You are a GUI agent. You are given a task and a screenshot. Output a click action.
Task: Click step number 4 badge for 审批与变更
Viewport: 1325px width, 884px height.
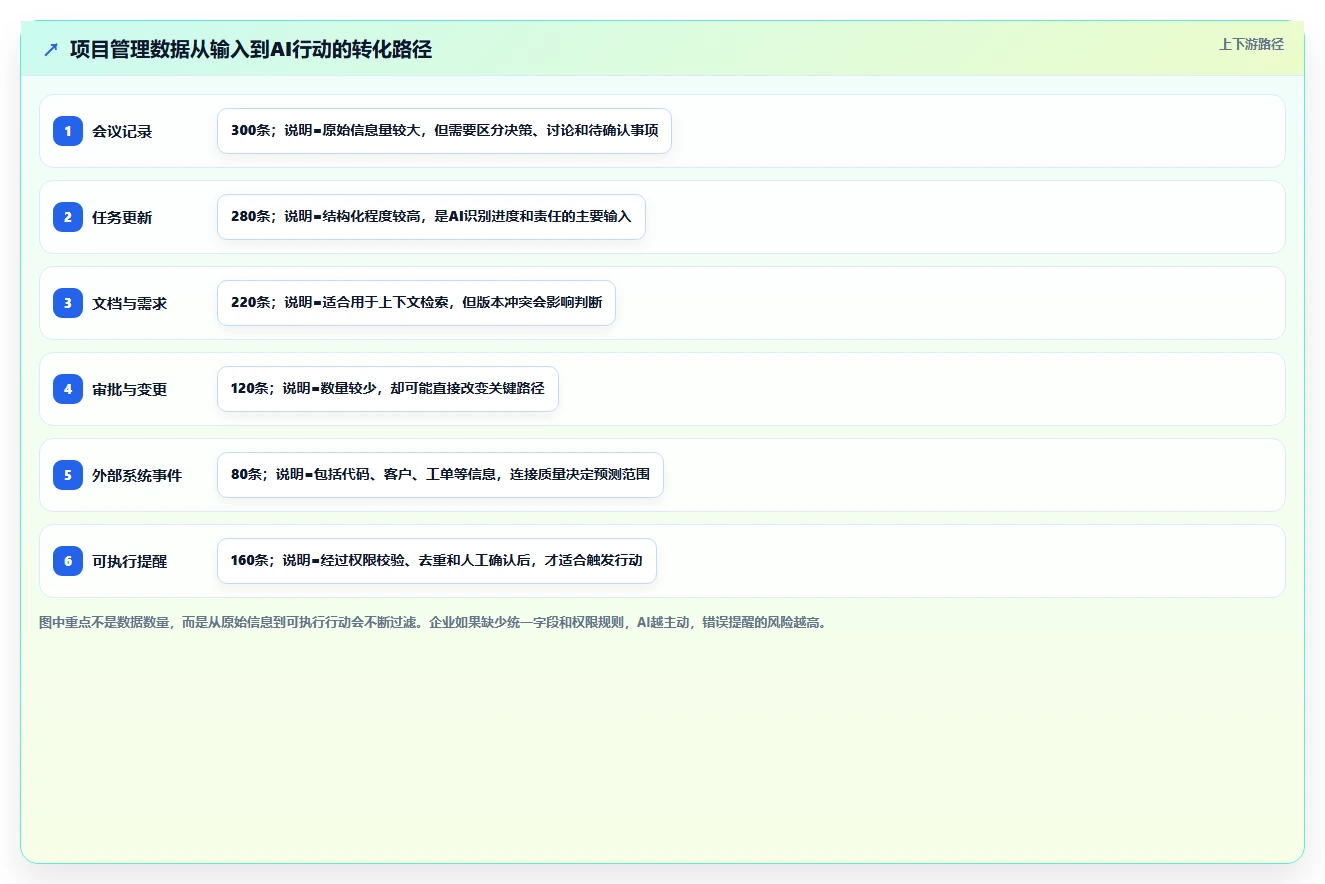point(68,389)
